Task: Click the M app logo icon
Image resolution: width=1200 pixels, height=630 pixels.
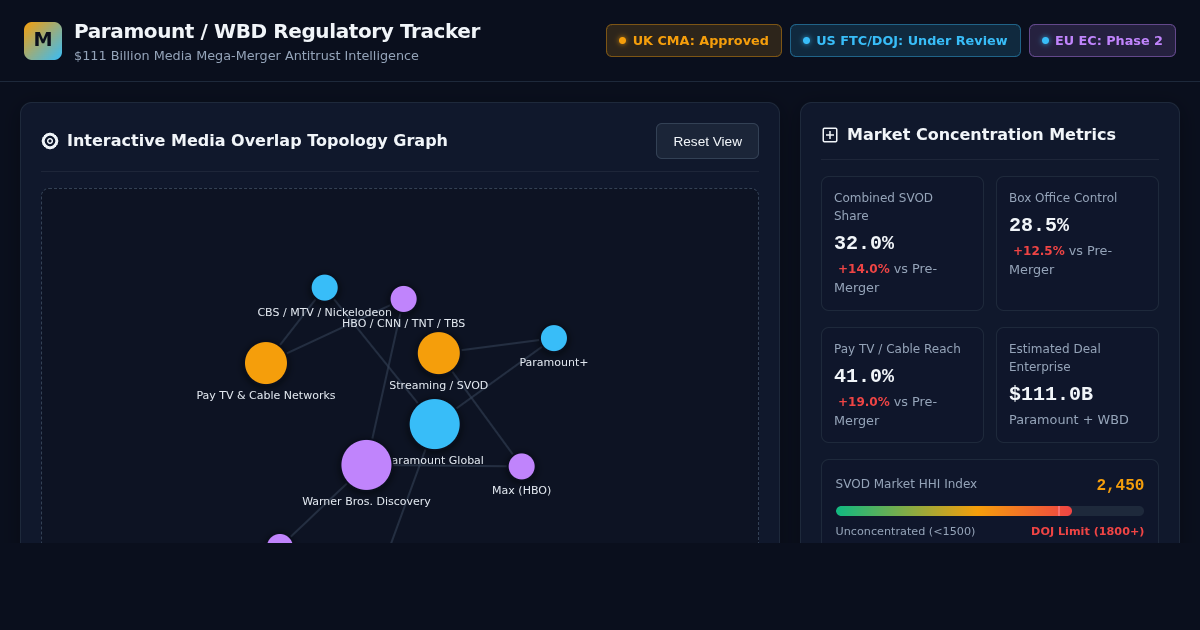Action: (x=43, y=41)
